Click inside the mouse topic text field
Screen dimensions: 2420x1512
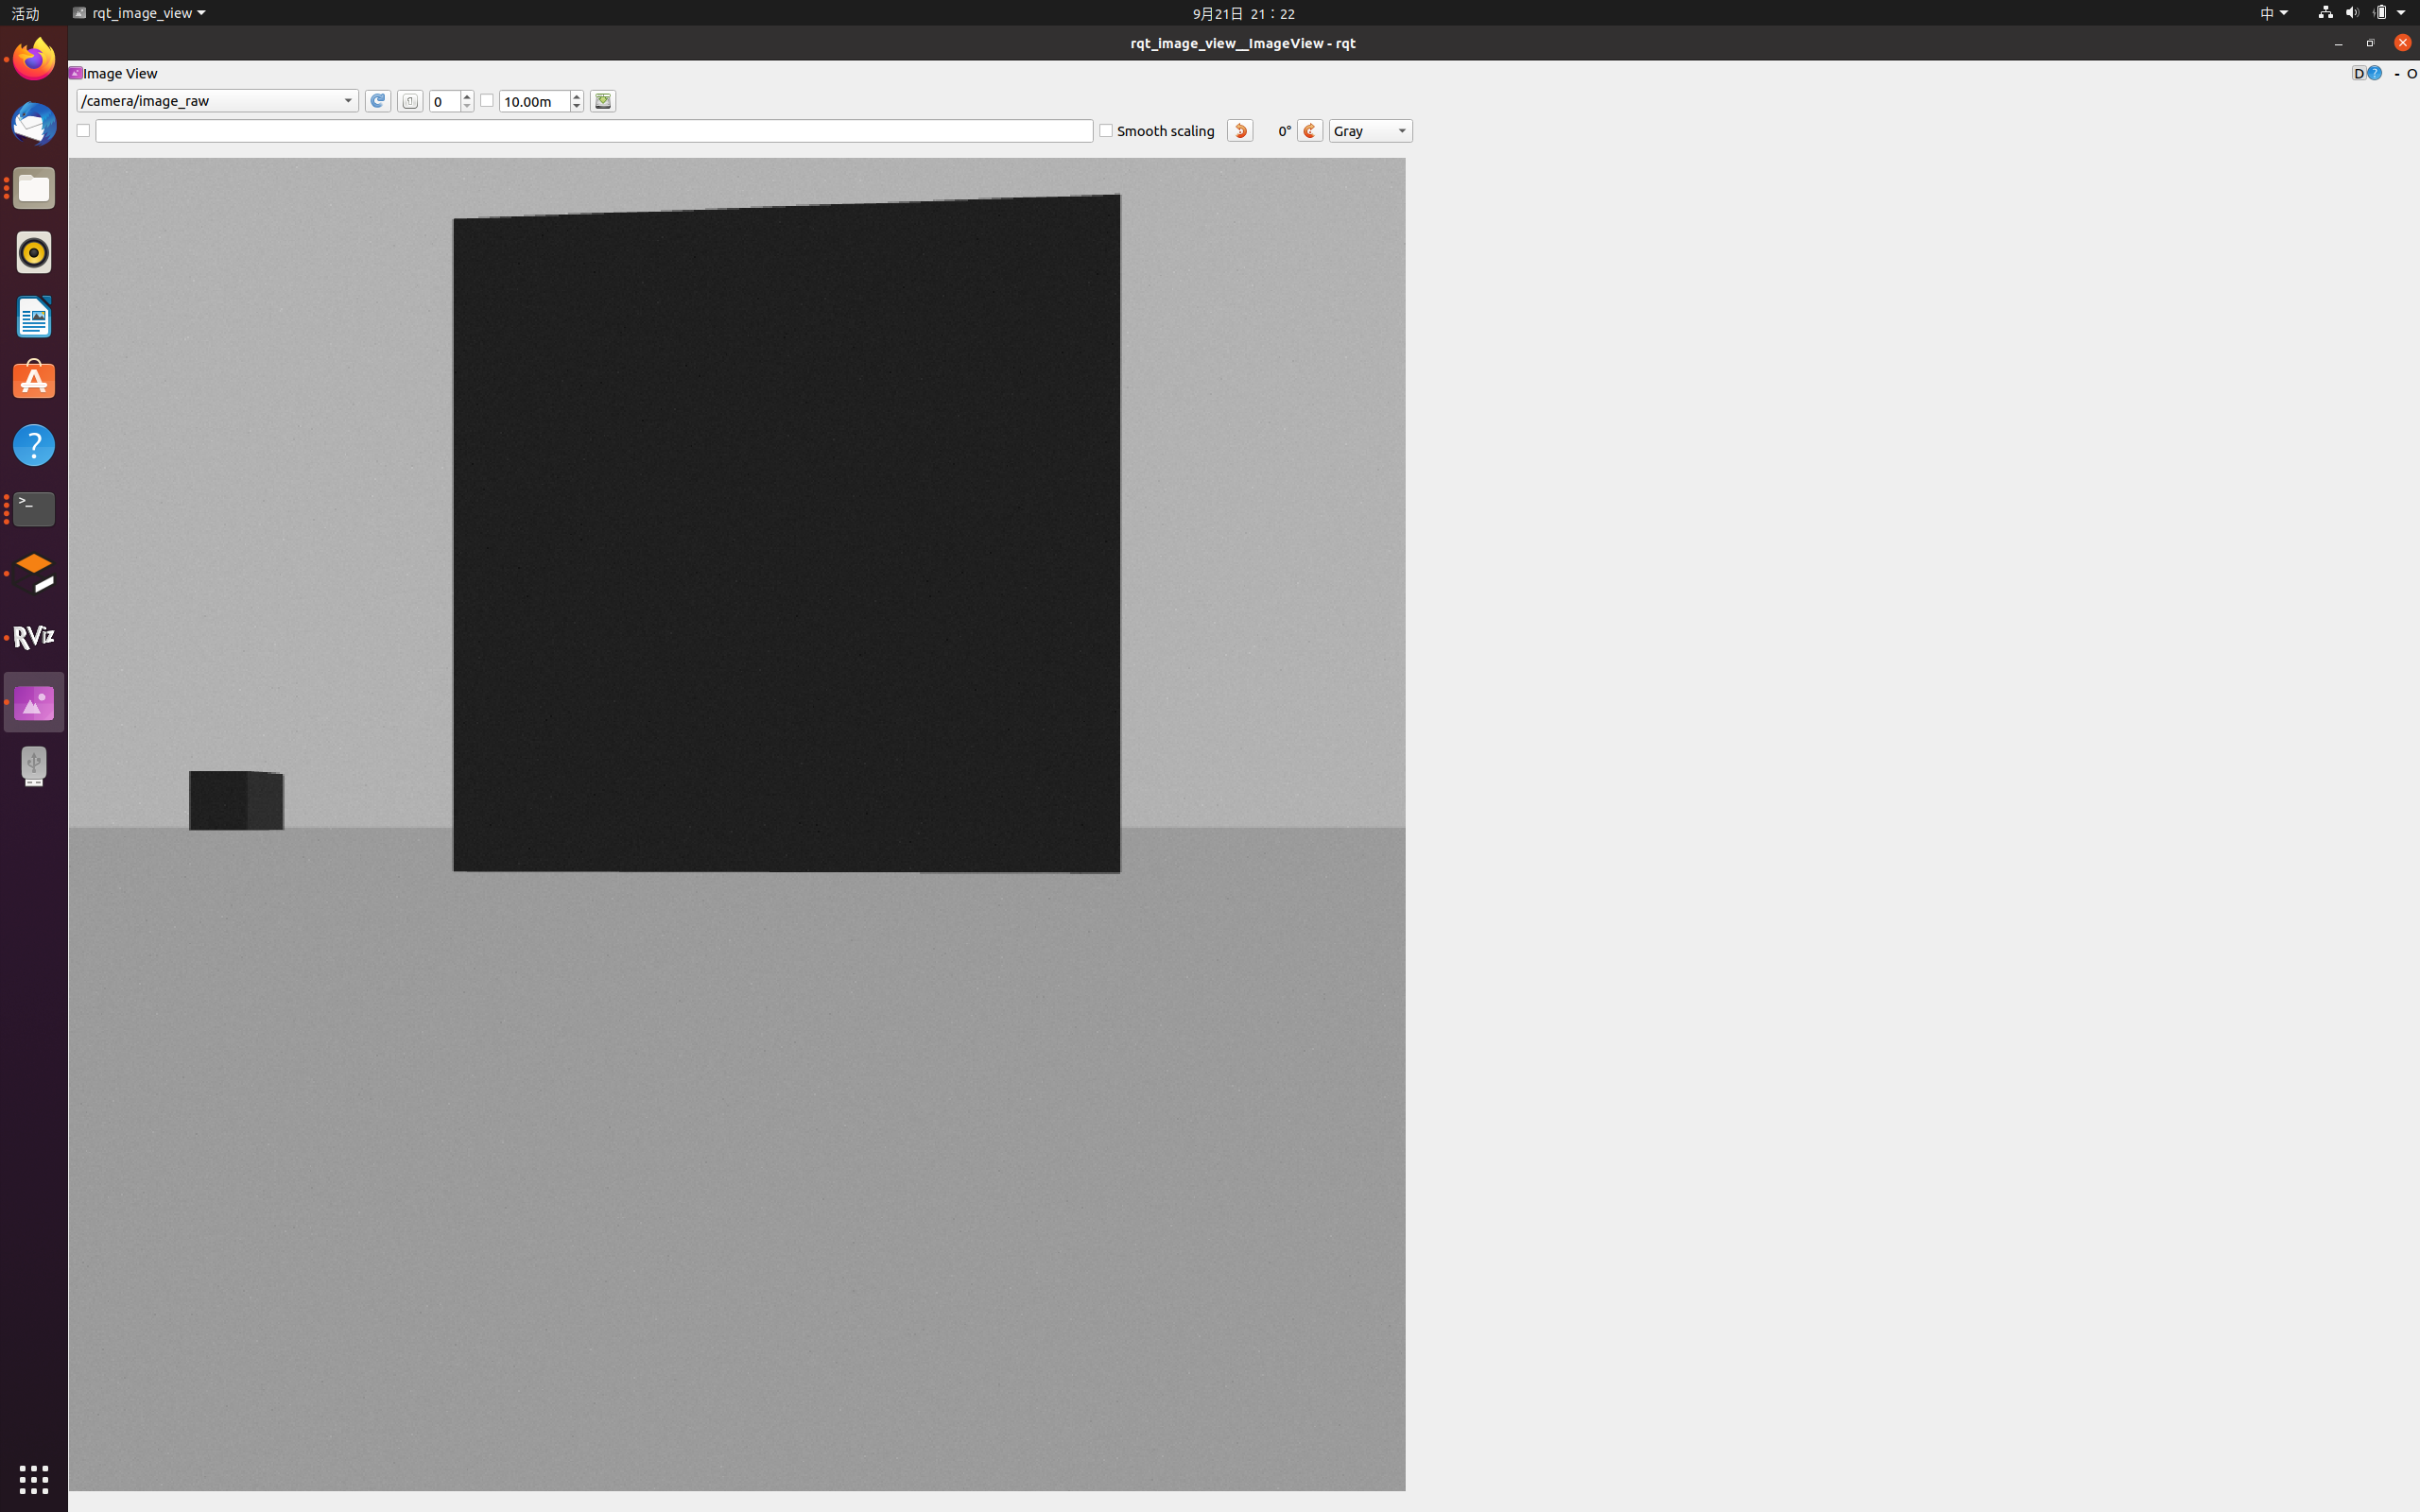tap(594, 131)
